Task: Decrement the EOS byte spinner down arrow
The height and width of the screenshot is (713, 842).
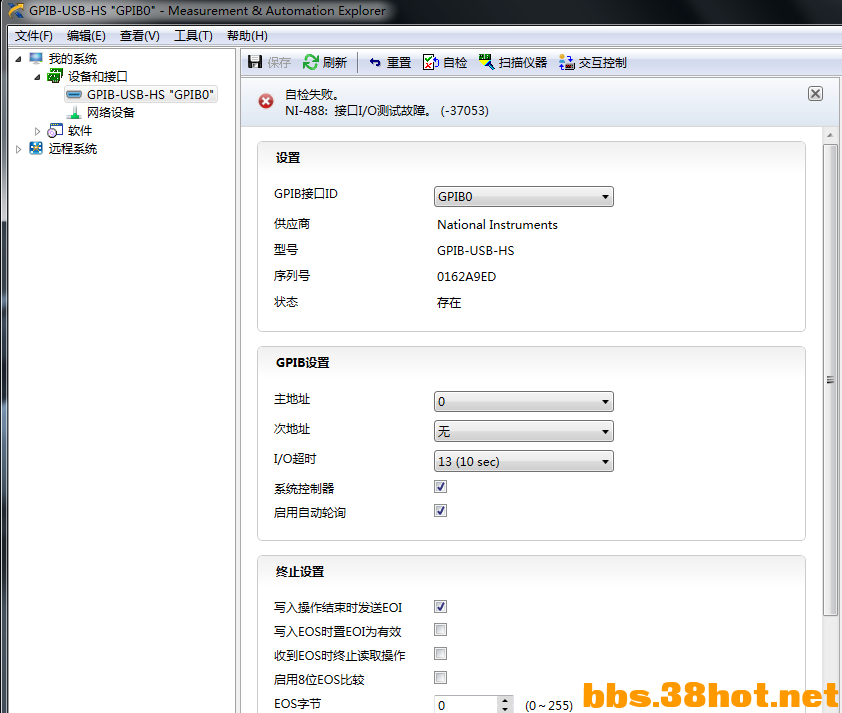Action: click(x=505, y=709)
